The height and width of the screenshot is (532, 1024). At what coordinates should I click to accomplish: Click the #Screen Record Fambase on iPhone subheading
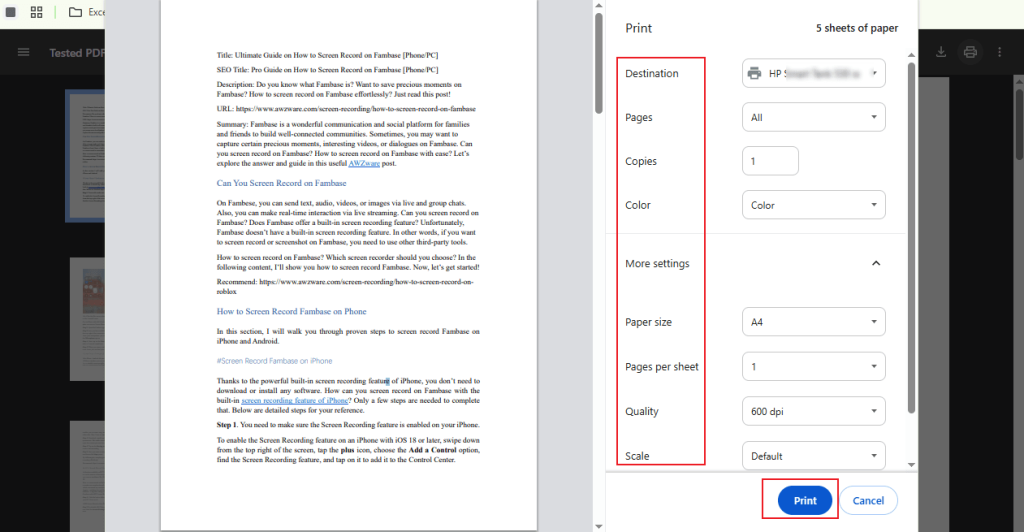(x=274, y=361)
